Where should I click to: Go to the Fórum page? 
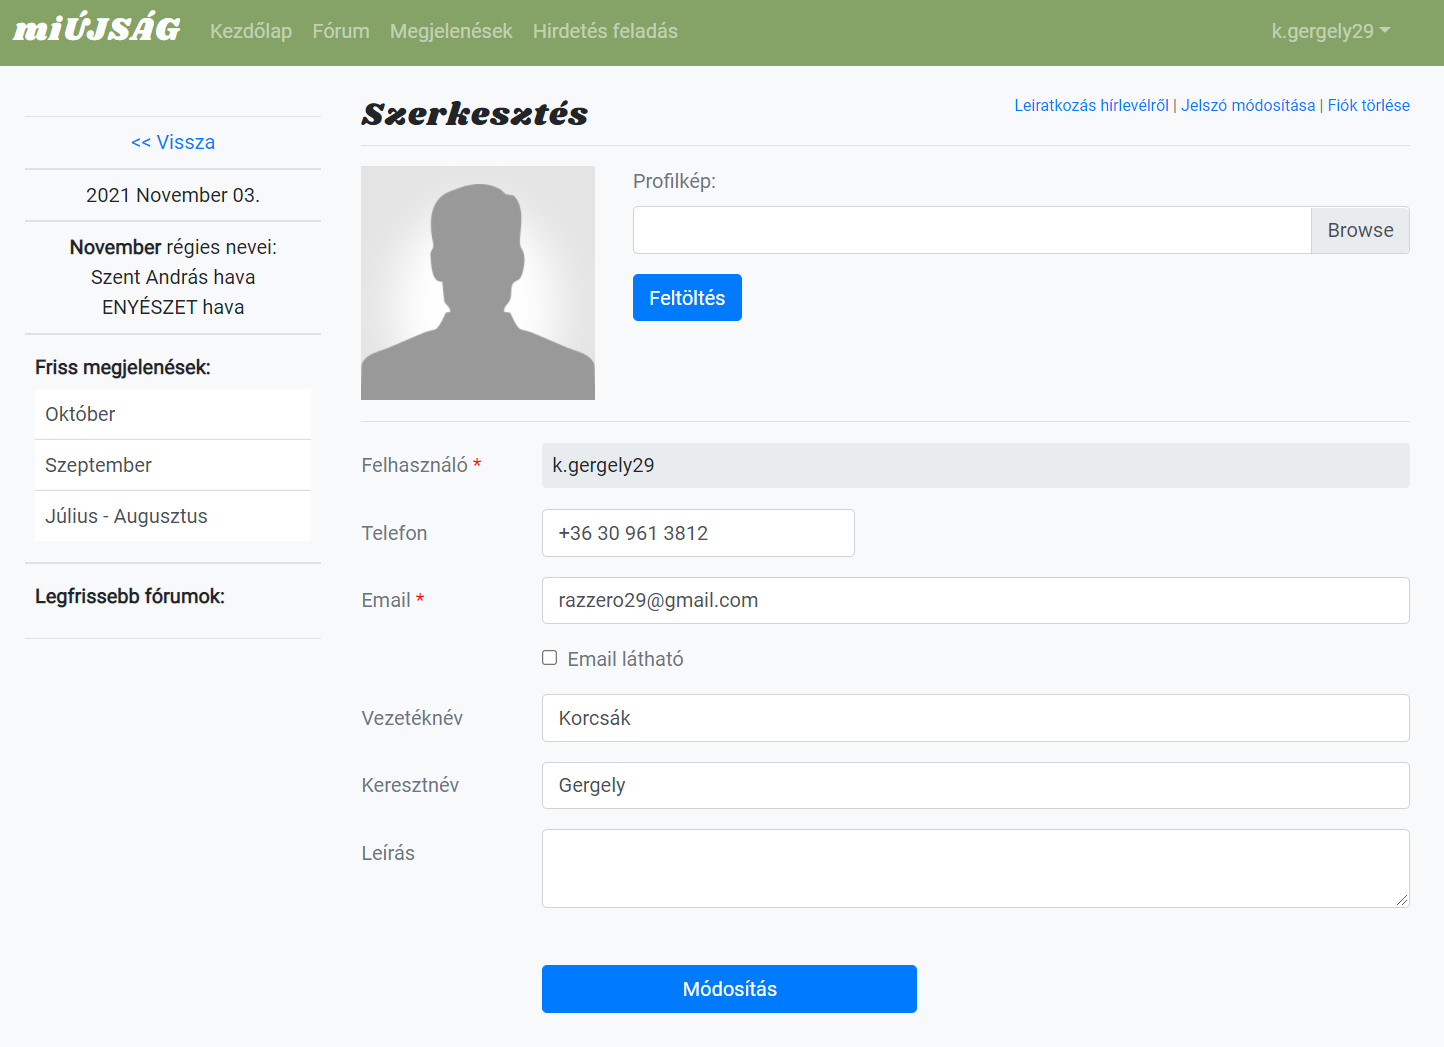tap(341, 31)
